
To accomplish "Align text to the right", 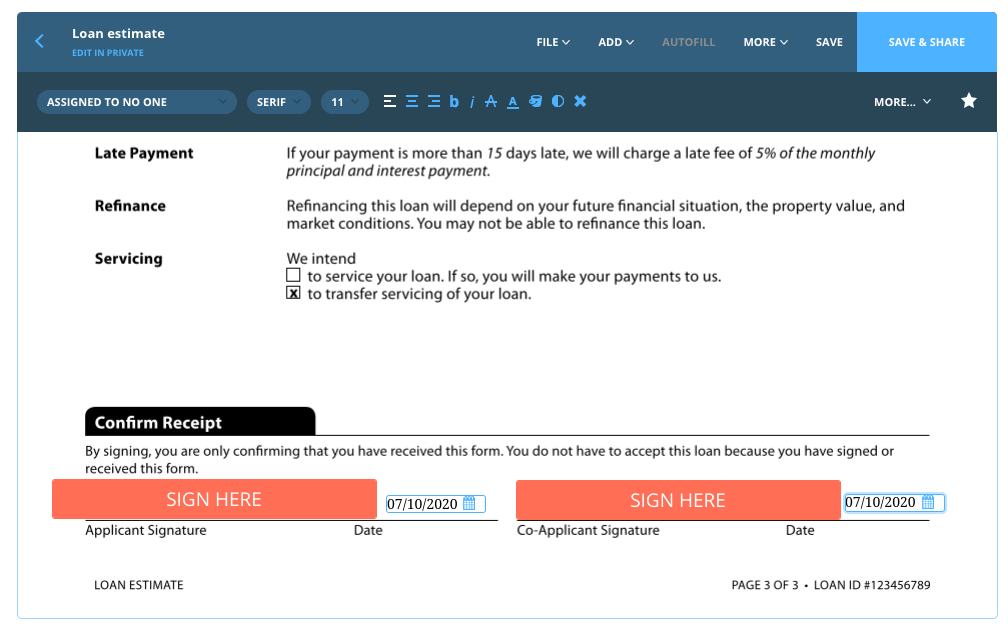I will point(434,102).
